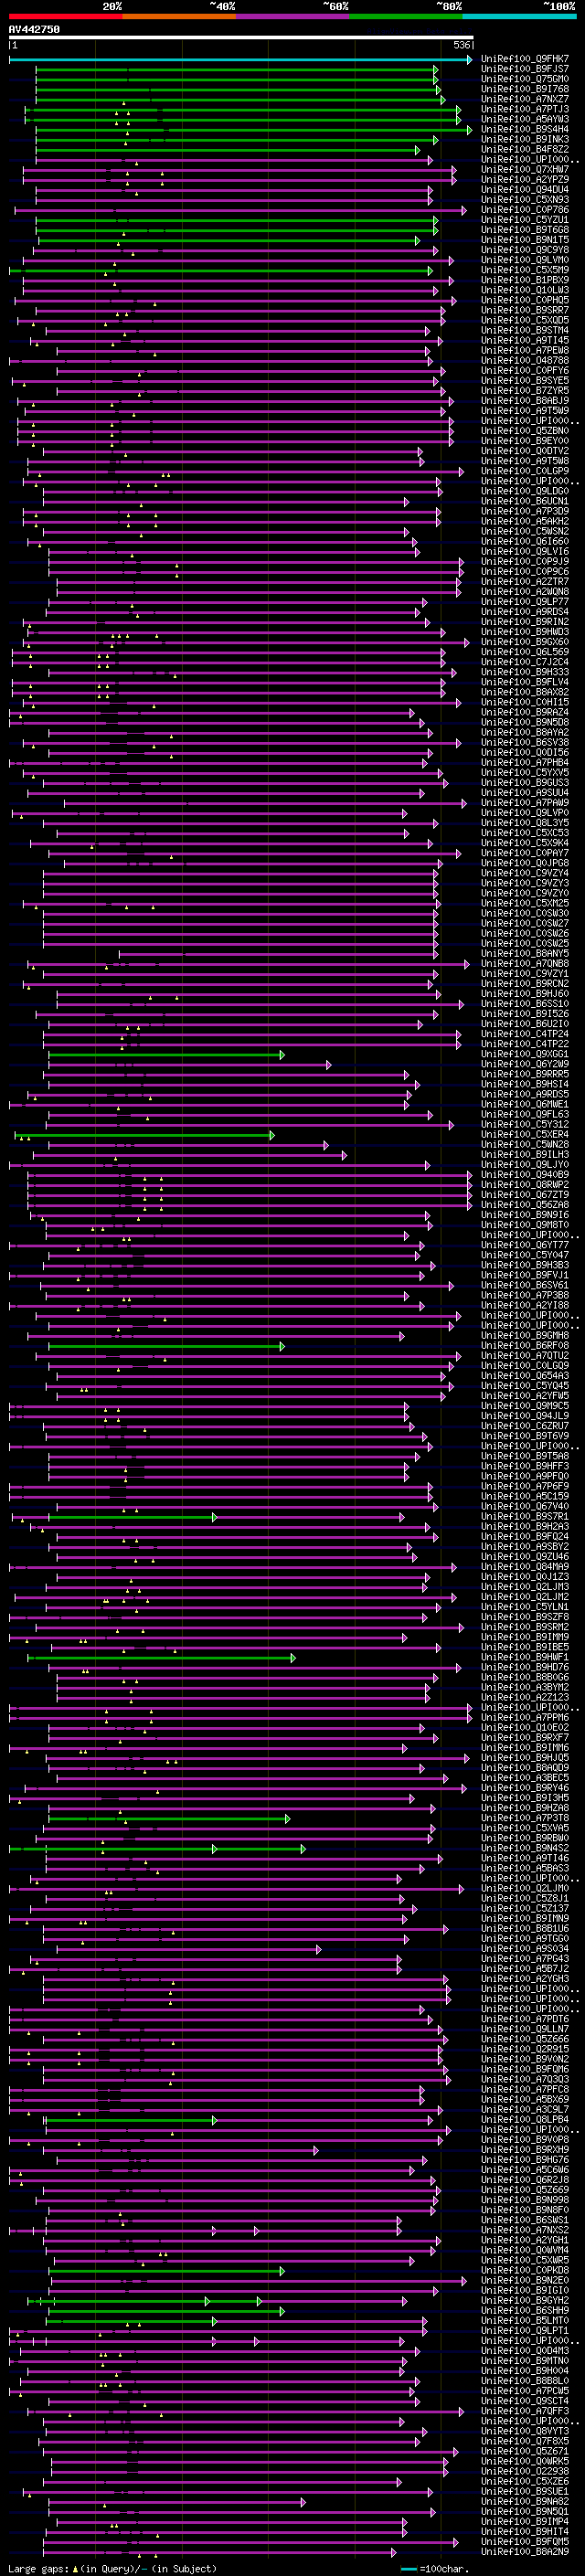Click subject name UniRef100_B6RF08
585x2576 pixels.
[x=525, y=1346]
